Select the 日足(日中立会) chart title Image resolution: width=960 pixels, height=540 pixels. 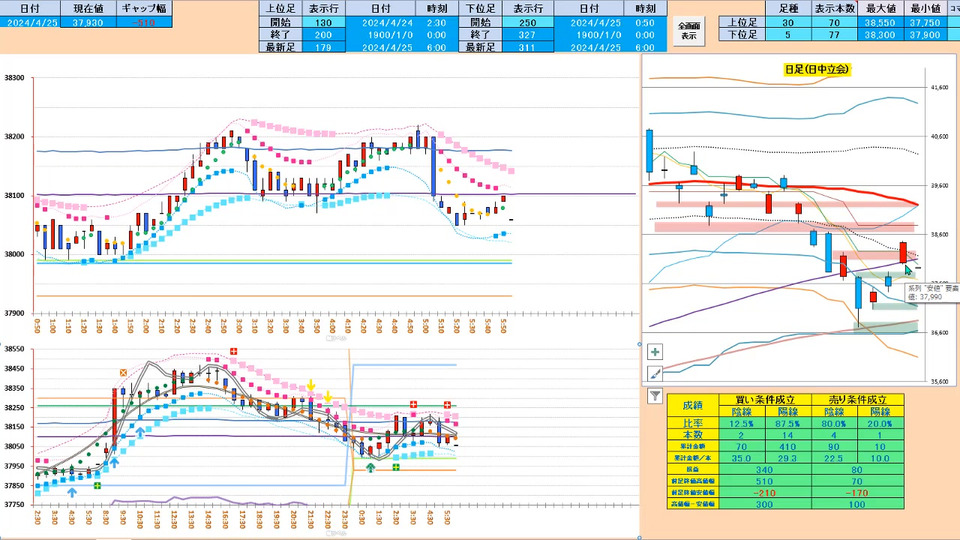coord(817,69)
